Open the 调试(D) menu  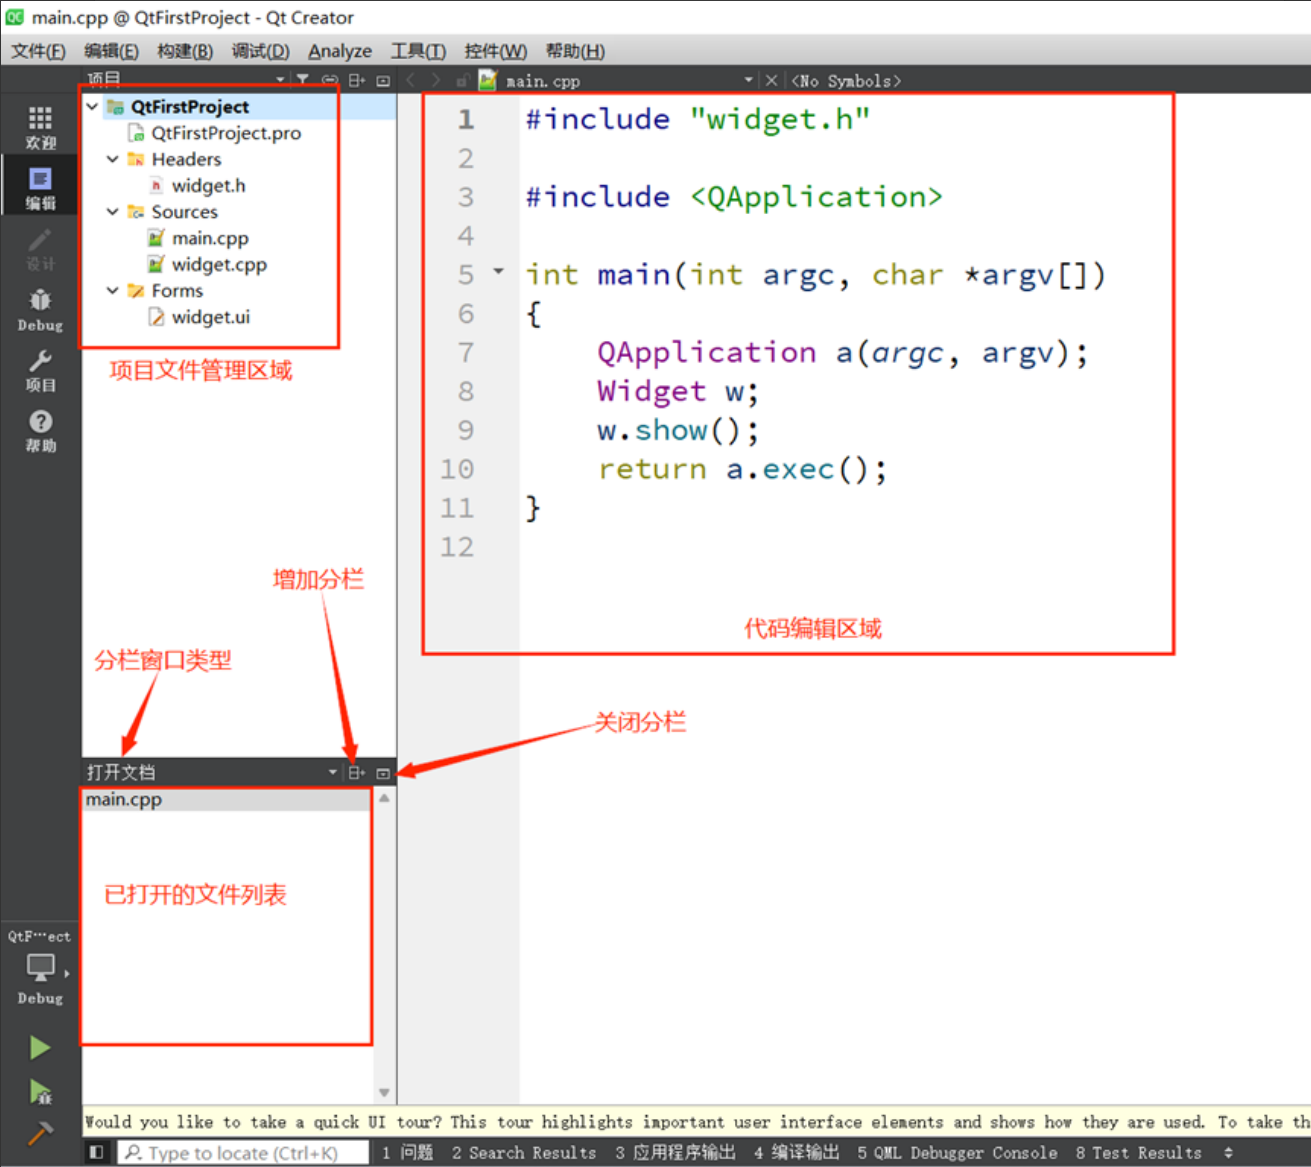tap(261, 51)
